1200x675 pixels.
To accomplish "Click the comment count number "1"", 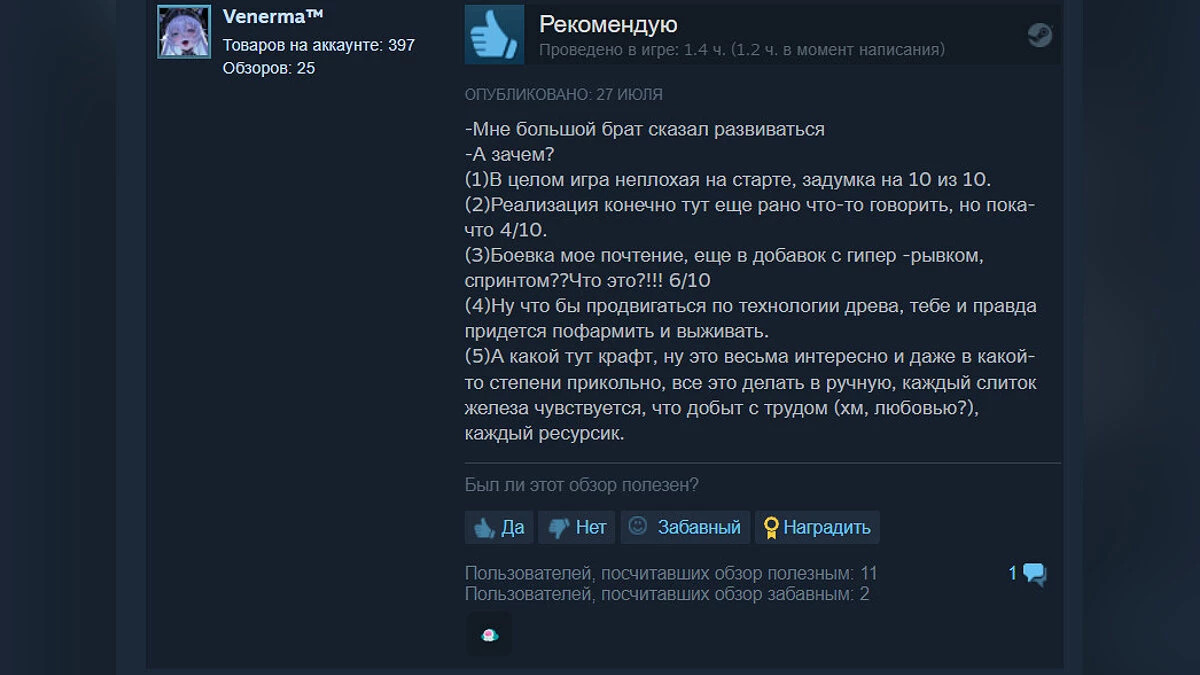I will (x=1013, y=573).
